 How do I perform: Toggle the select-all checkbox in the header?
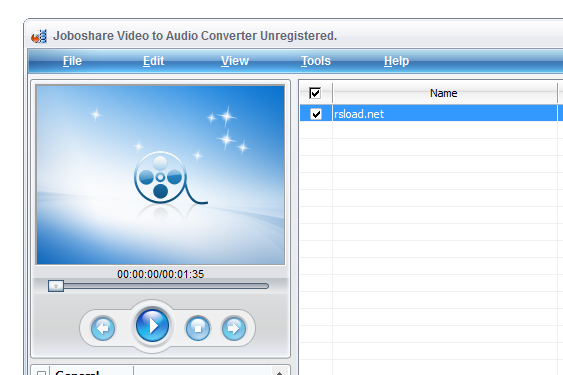point(315,93)
